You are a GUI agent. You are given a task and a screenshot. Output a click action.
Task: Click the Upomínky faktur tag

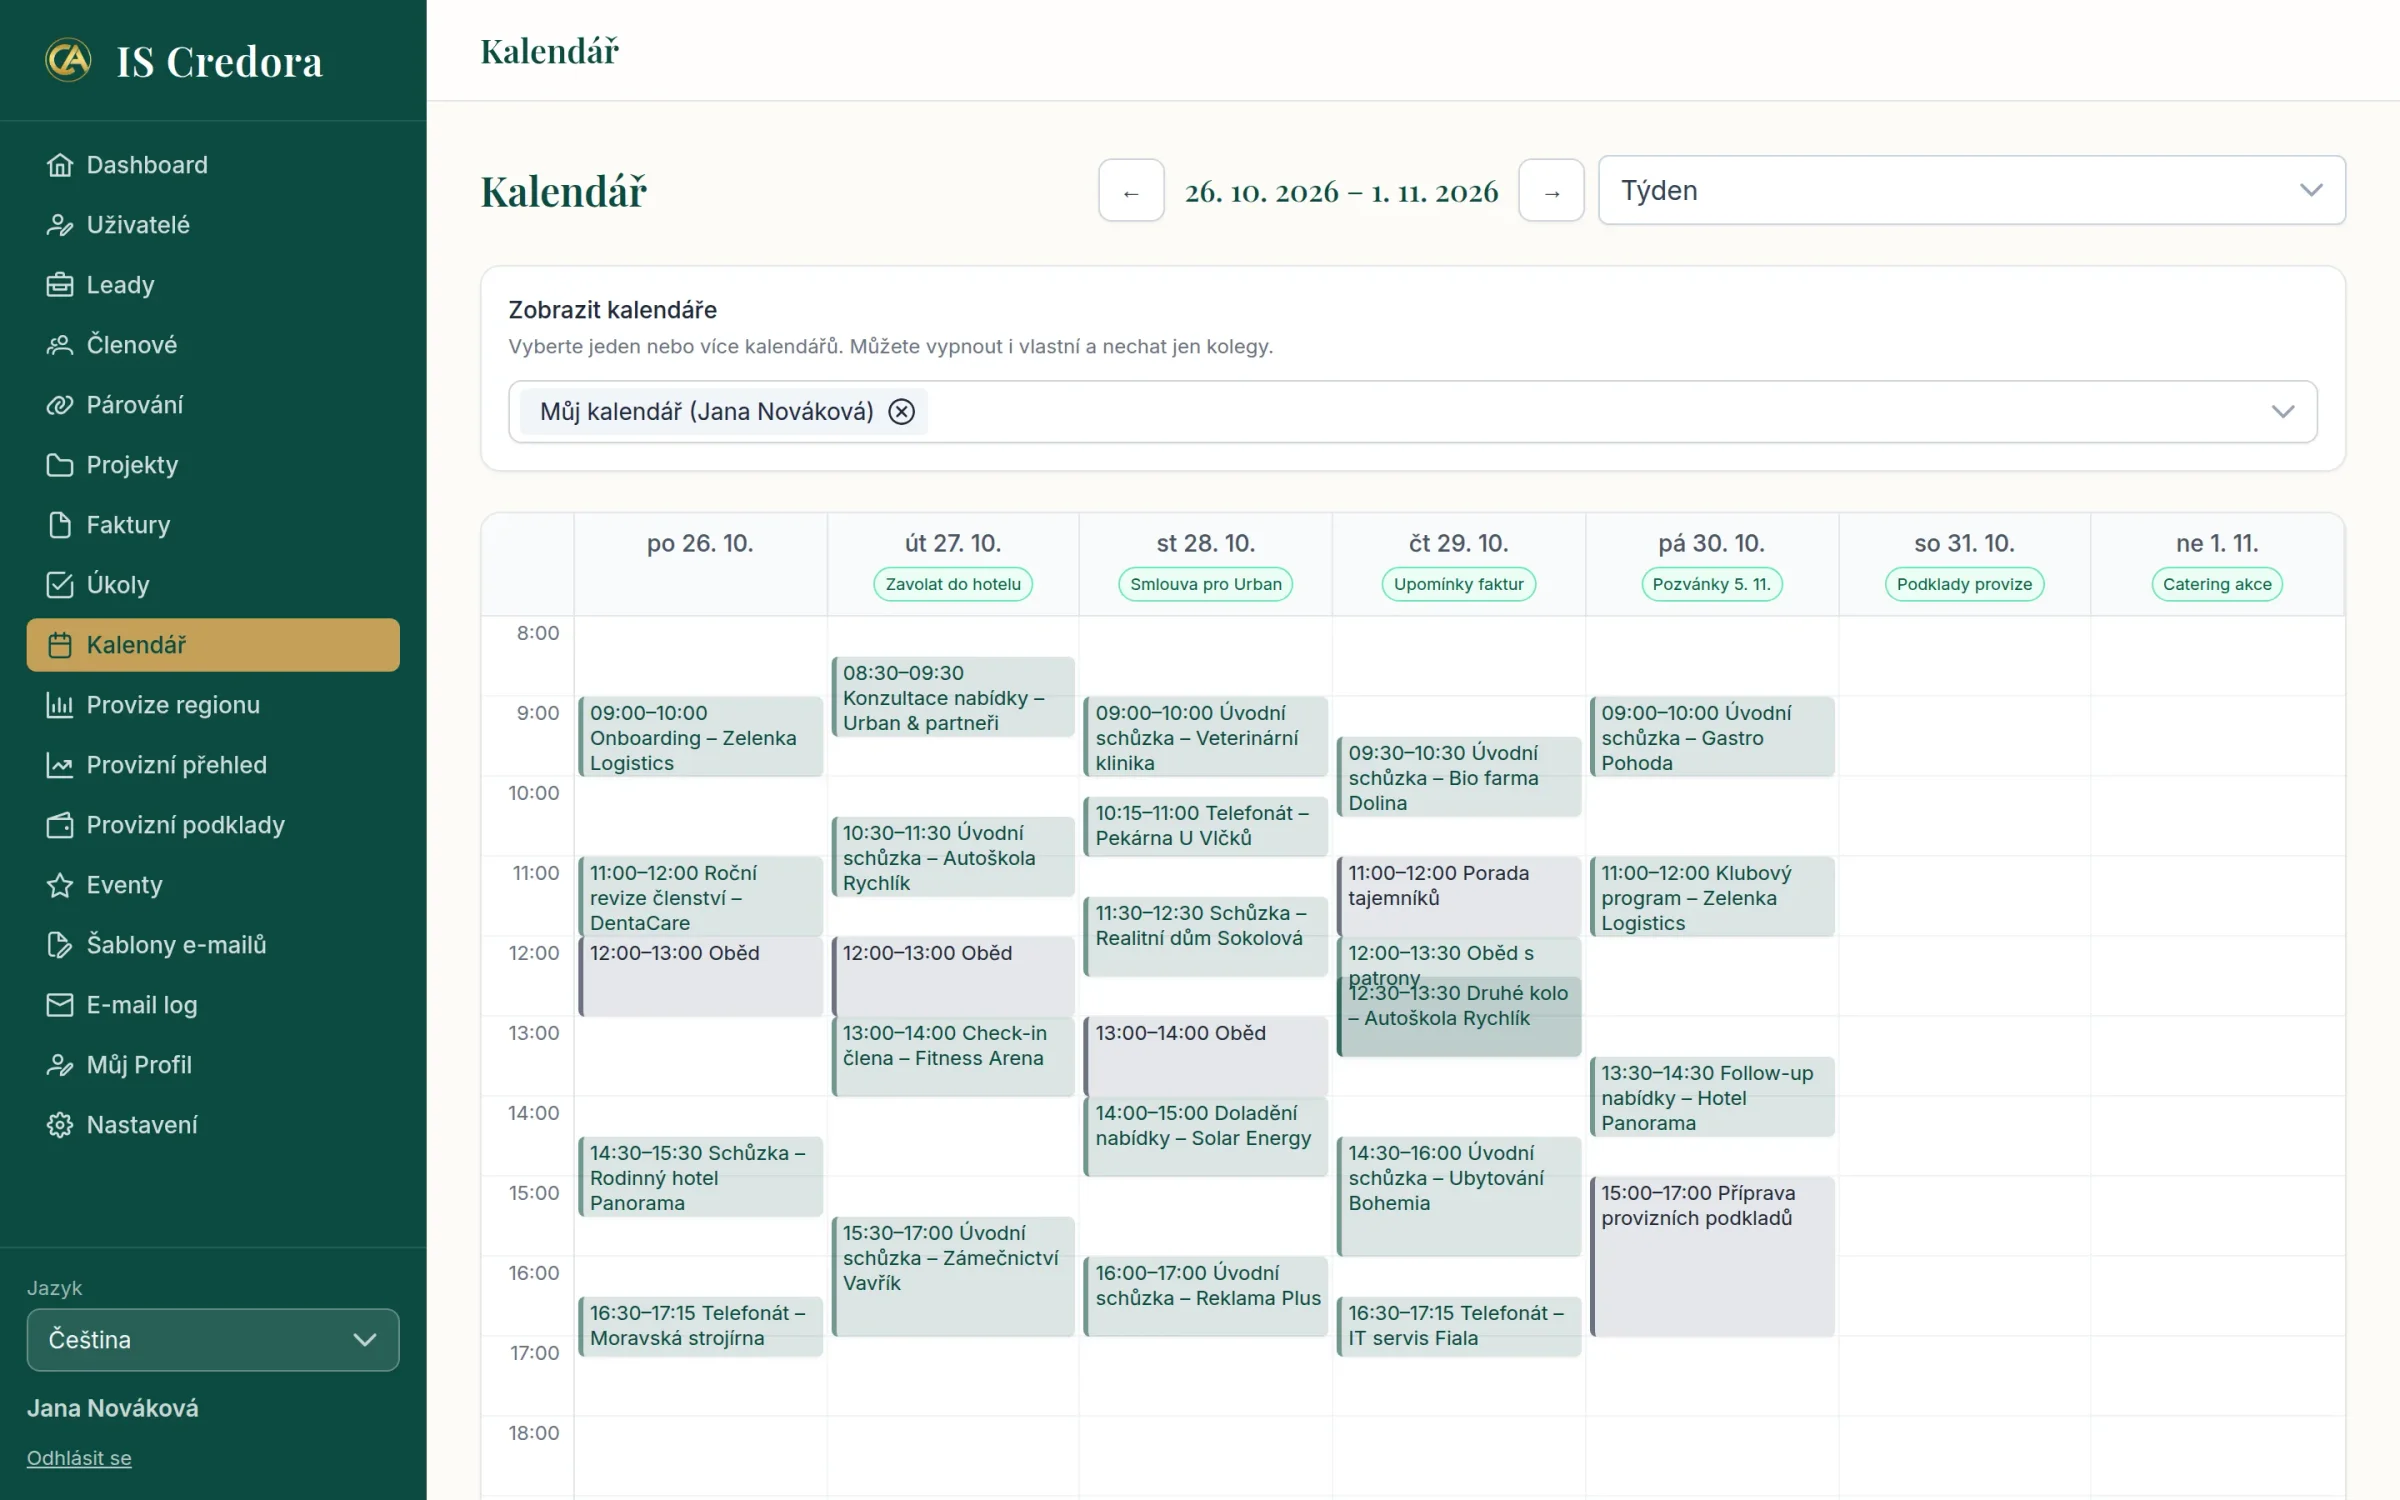point(1459,584)
